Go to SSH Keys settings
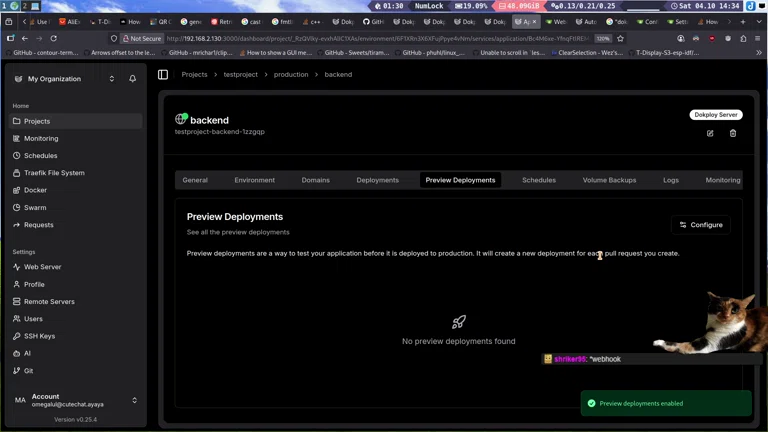This screenshot has width=768, height=432. pos(39,336)
